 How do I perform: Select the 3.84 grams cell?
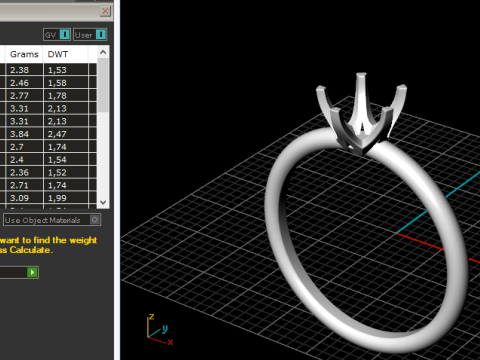(x=24, y=134)
